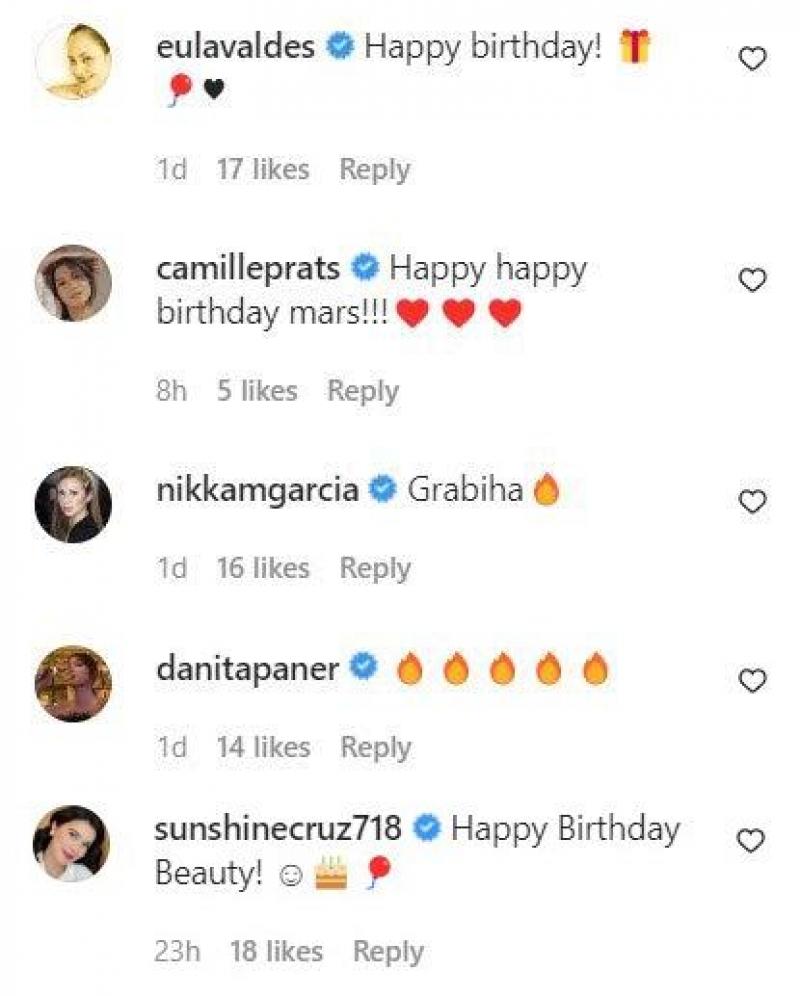Open camilleprats's profile avatar
800x996 pixels.
73,283
